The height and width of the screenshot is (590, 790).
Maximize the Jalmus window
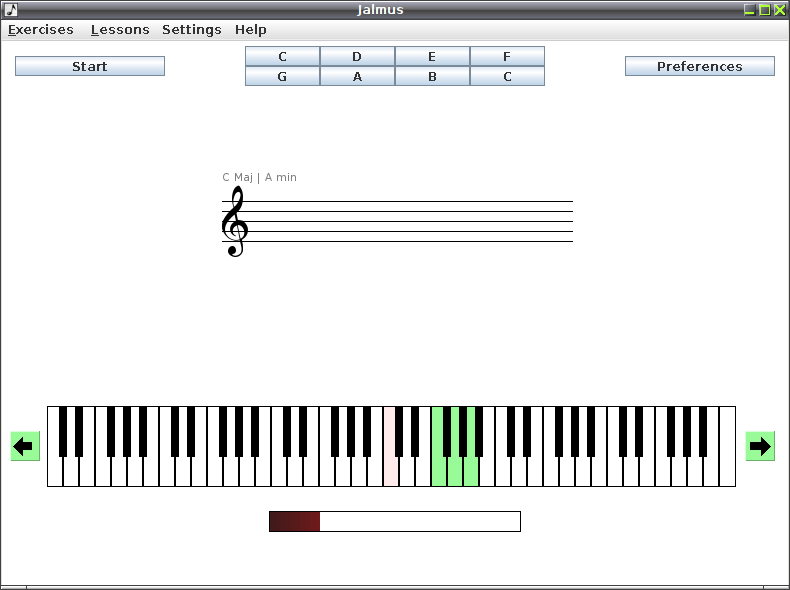(x=764, y=10)
